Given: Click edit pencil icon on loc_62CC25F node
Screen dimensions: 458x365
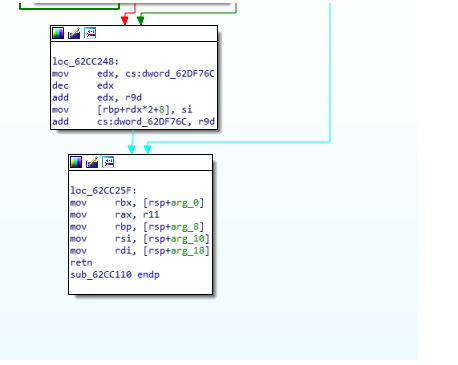Looking at the screenshot, I should coord(92,162).
